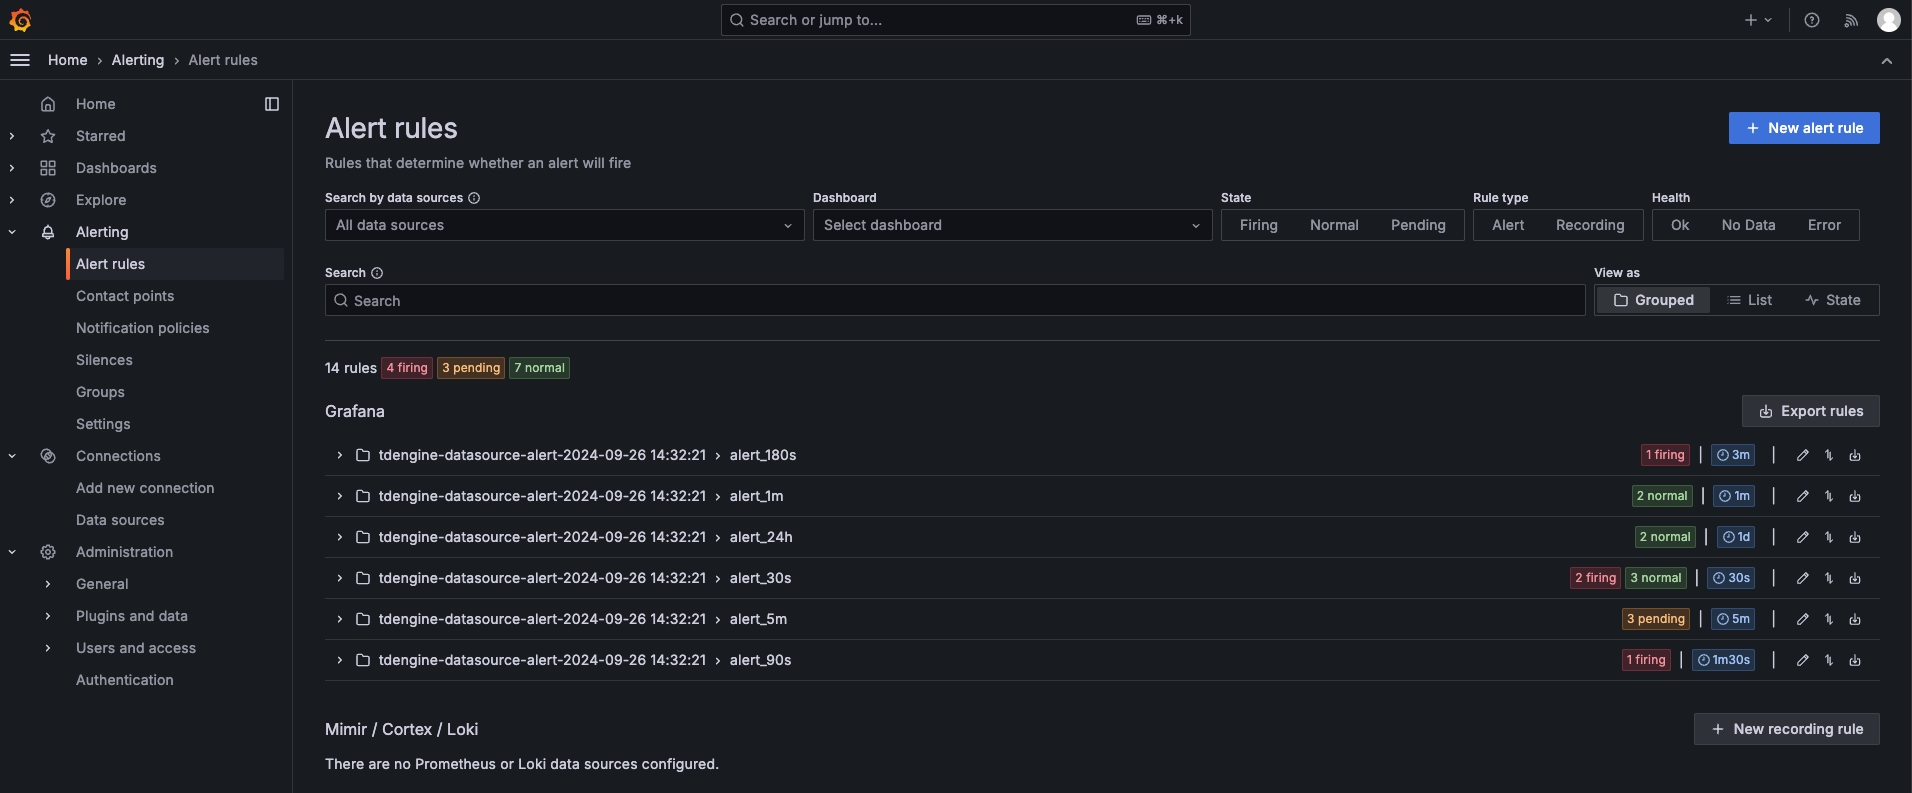Edit the alert_5m rule group
The height and width of the screenshot is (793, 1912).
coord(1802,619)
